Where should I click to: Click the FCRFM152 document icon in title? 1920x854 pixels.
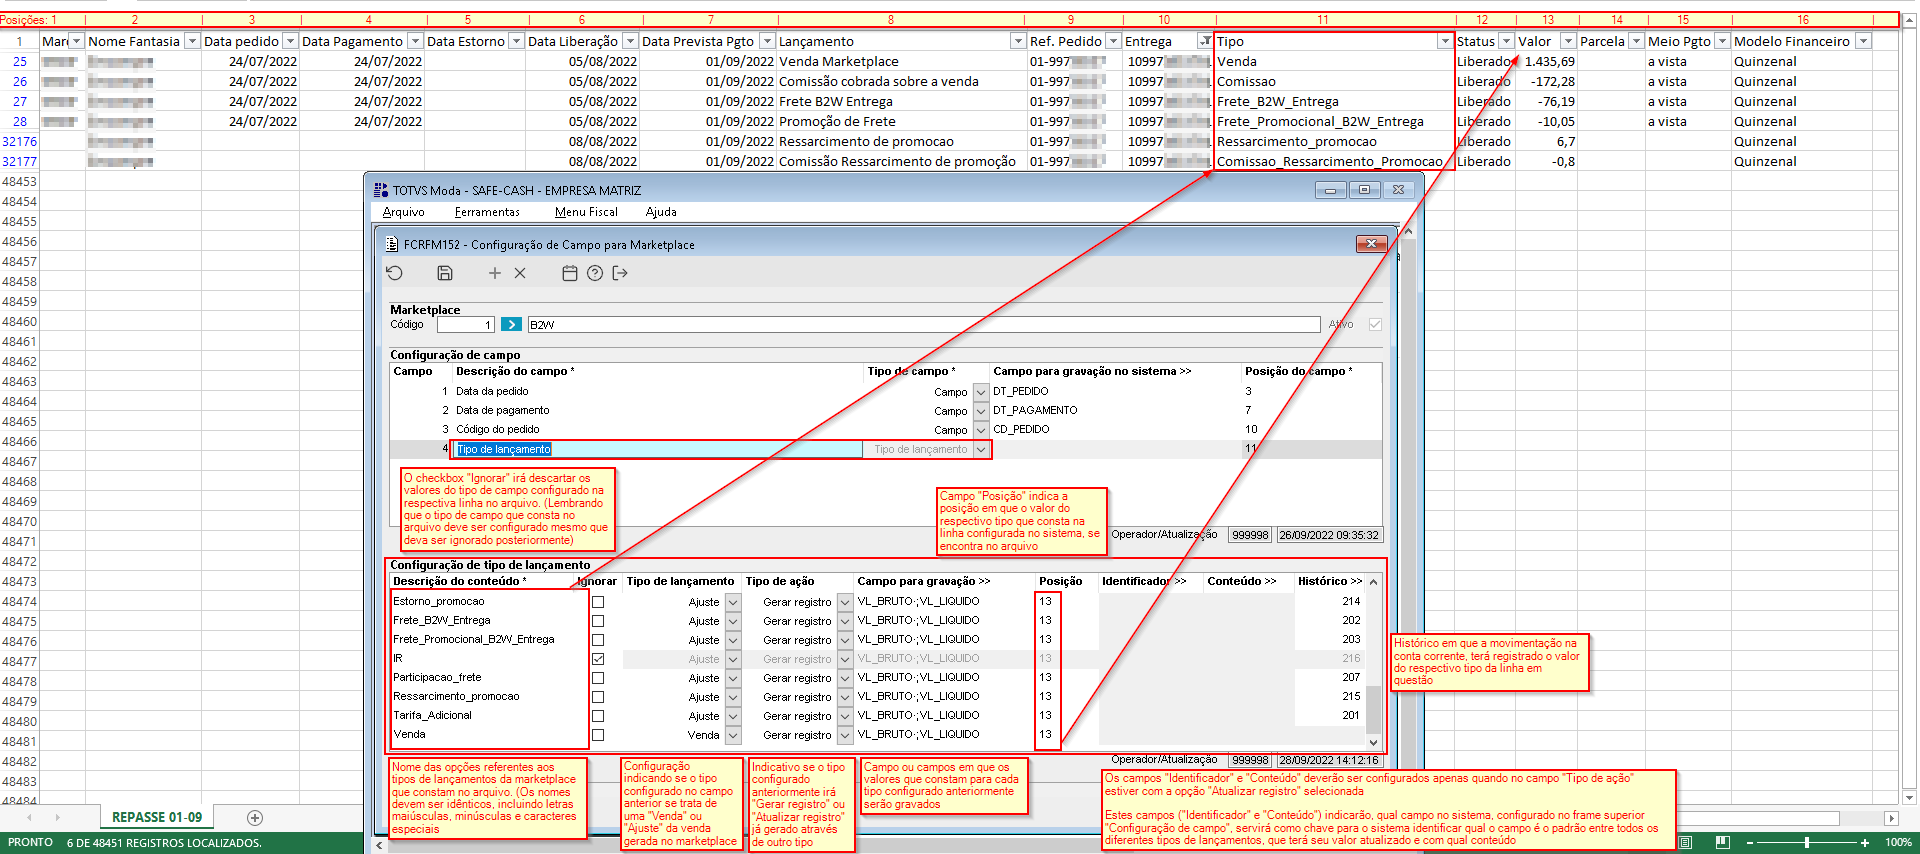(392, 244)
